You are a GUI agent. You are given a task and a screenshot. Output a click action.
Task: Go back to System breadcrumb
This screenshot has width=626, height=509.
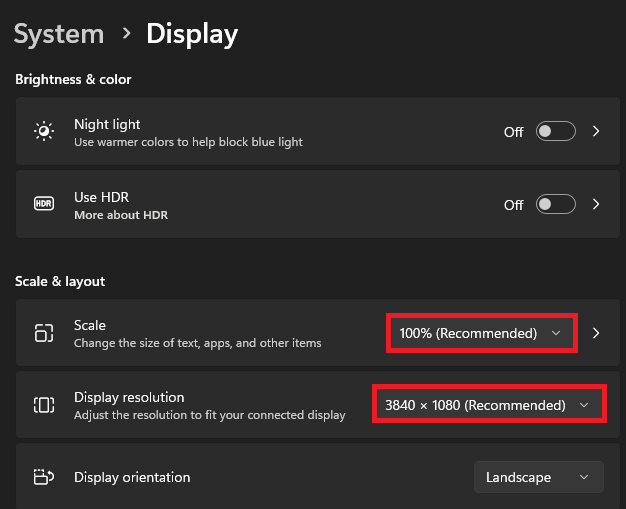click(59, 34)
